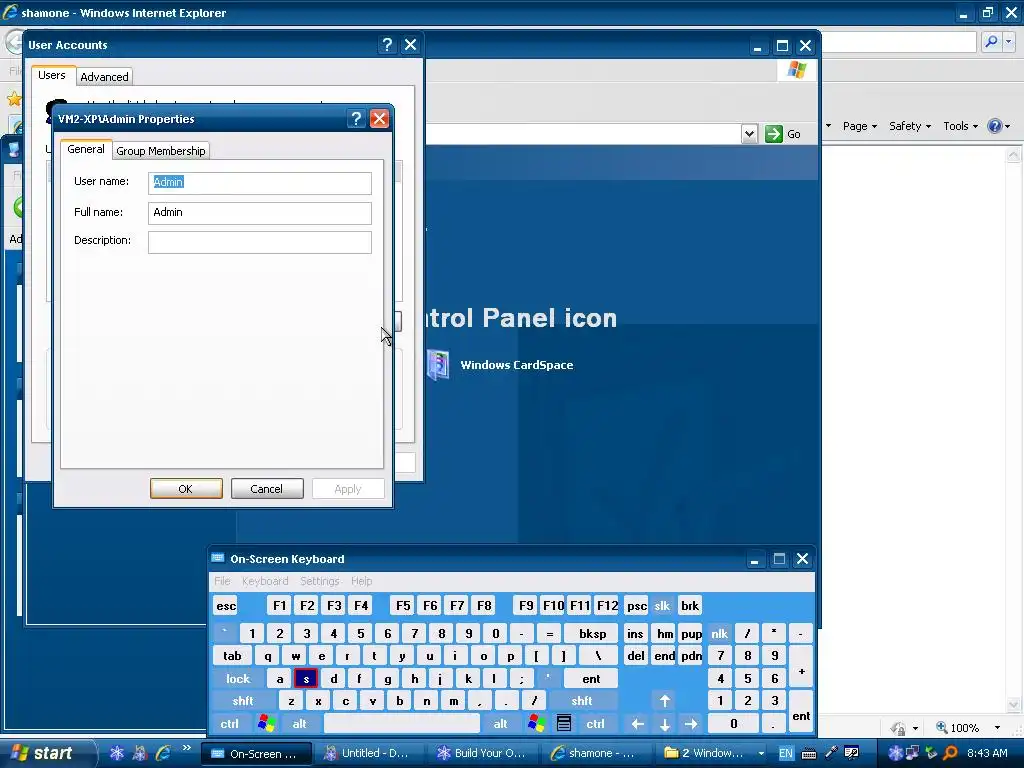Viewport: 1024px width, 768px height.
Task: Click the tab key on On-Screen Keyboard
Action: (x=232, y=656)
